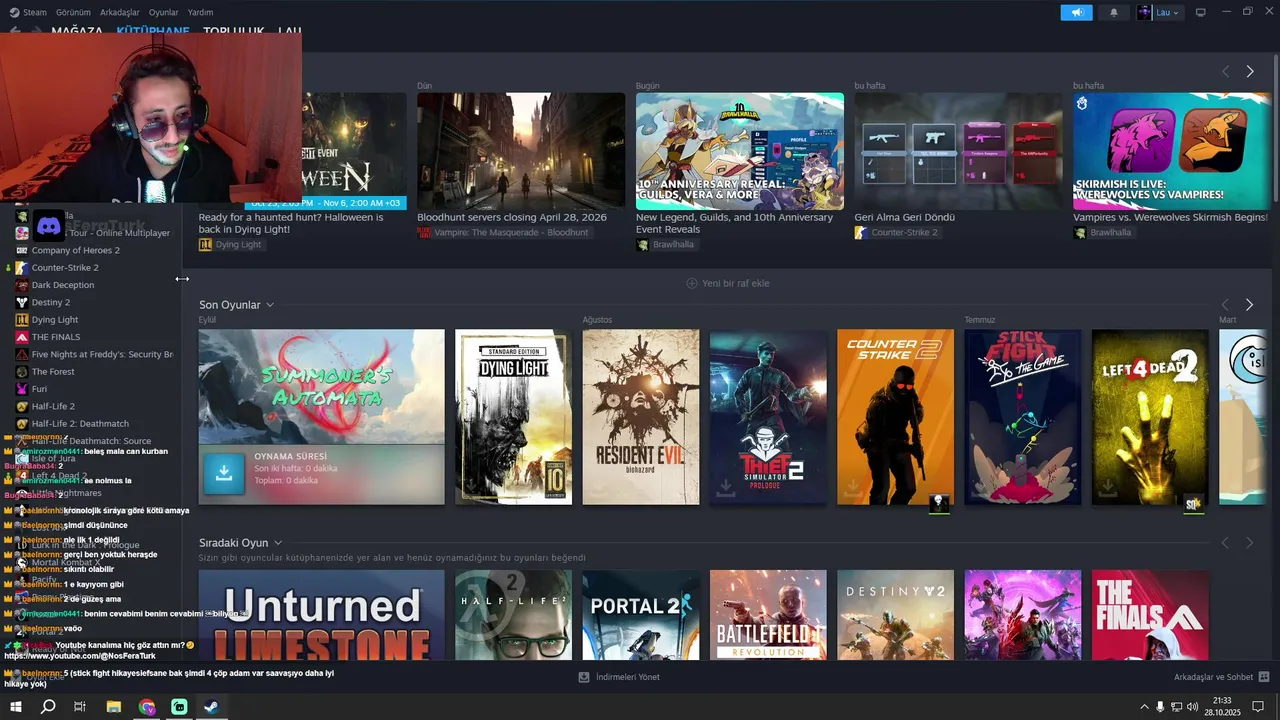Expand the Son Oyunlar shelf dropdown

270,305
